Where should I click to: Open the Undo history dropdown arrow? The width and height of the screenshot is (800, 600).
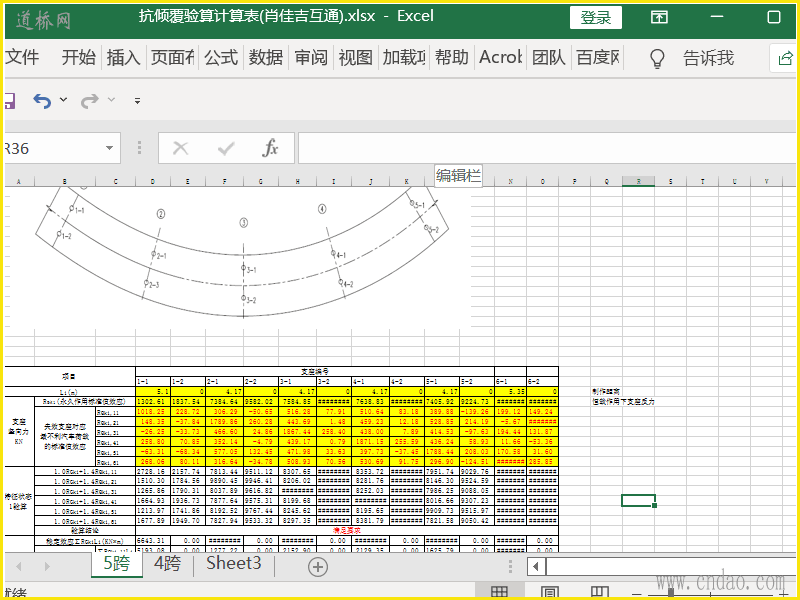[x=64, y=100]
